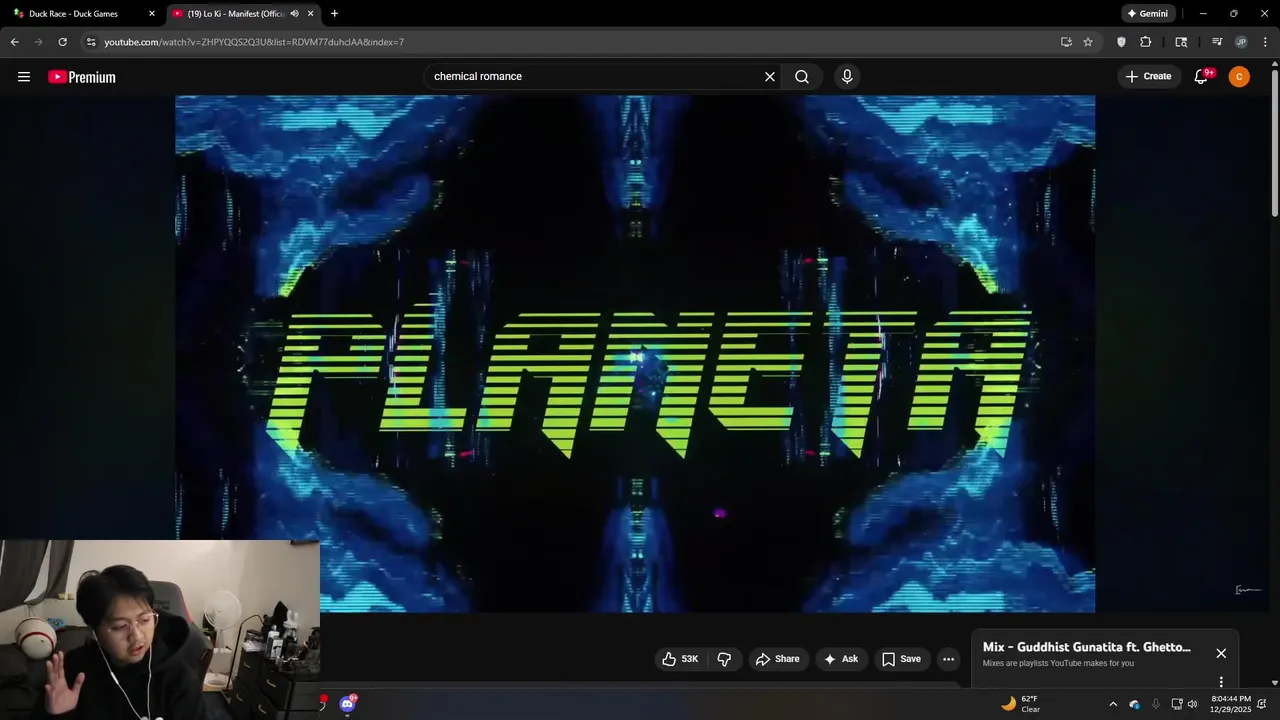Viewport: 1280px width, 720px height.
Task: Like the video (53K)
Action: pos(680,659)
